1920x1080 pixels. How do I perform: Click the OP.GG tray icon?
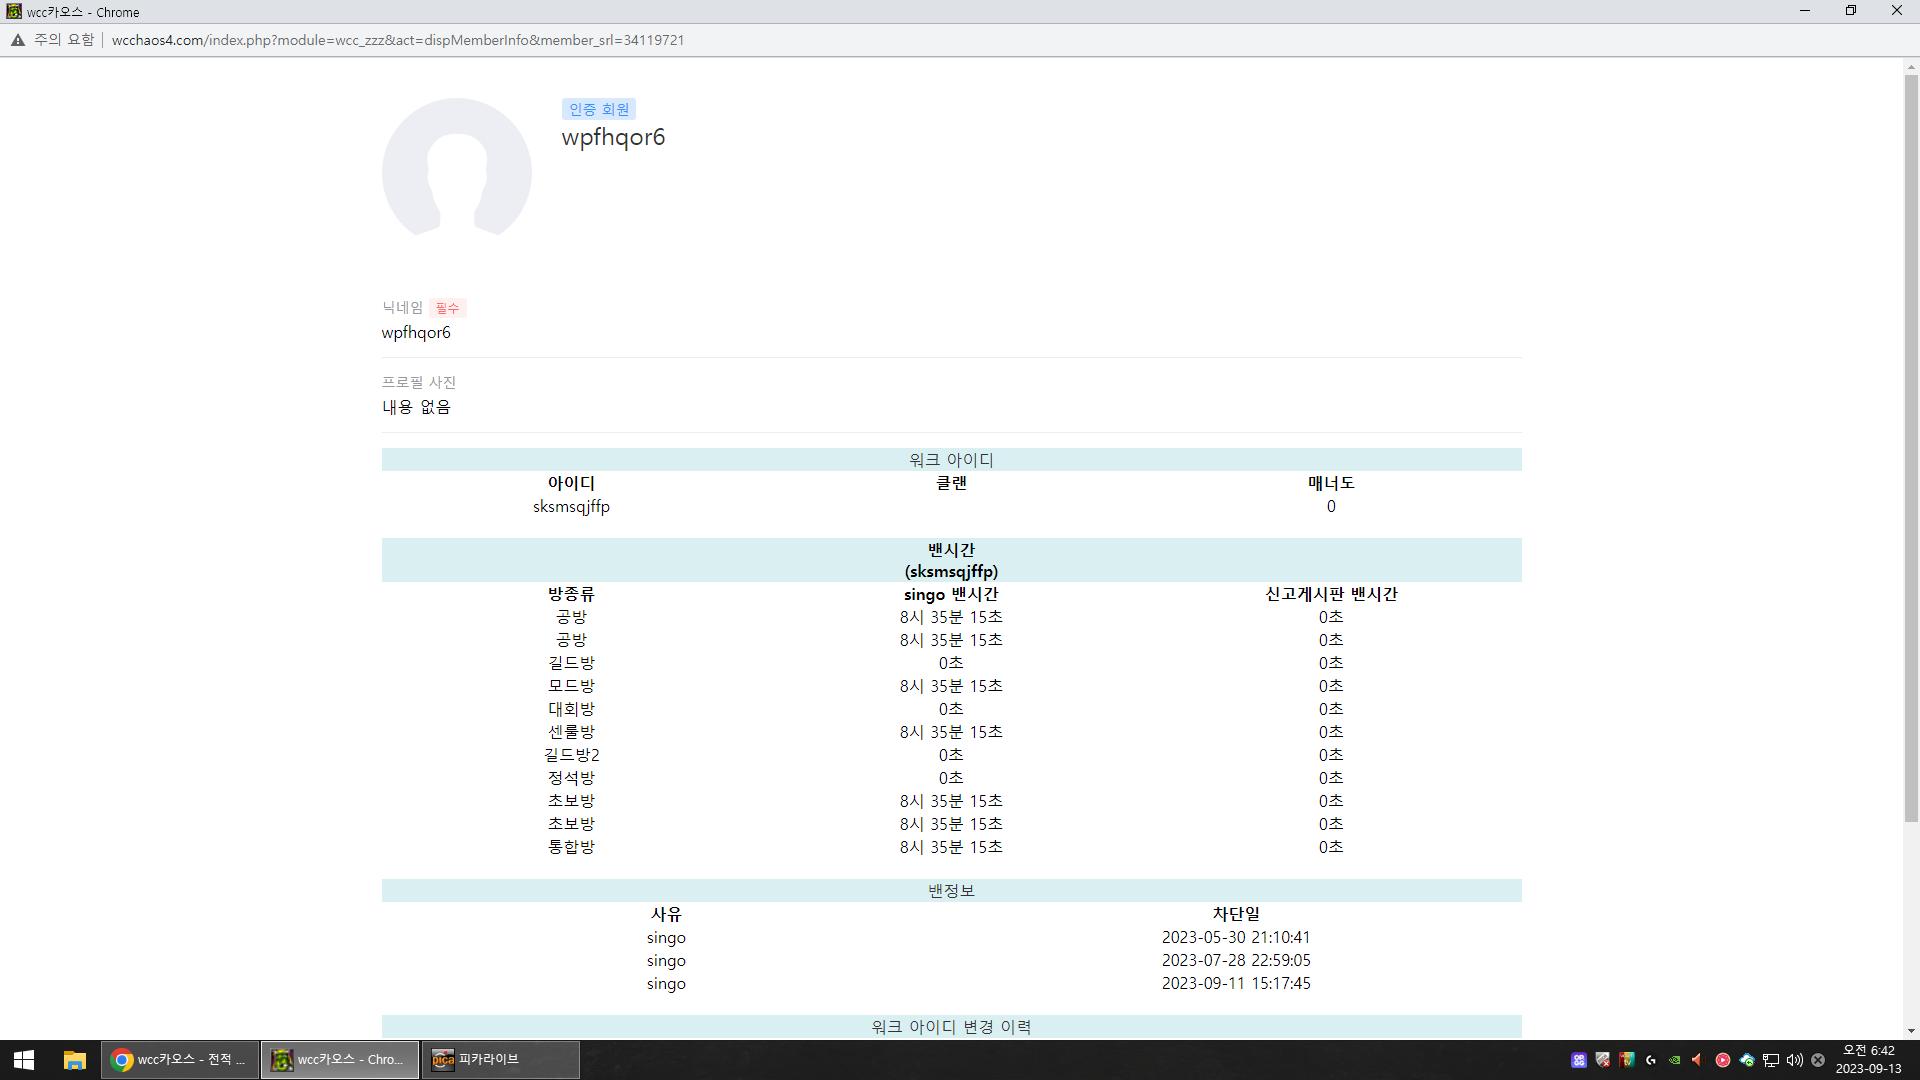point(1579,1060)
